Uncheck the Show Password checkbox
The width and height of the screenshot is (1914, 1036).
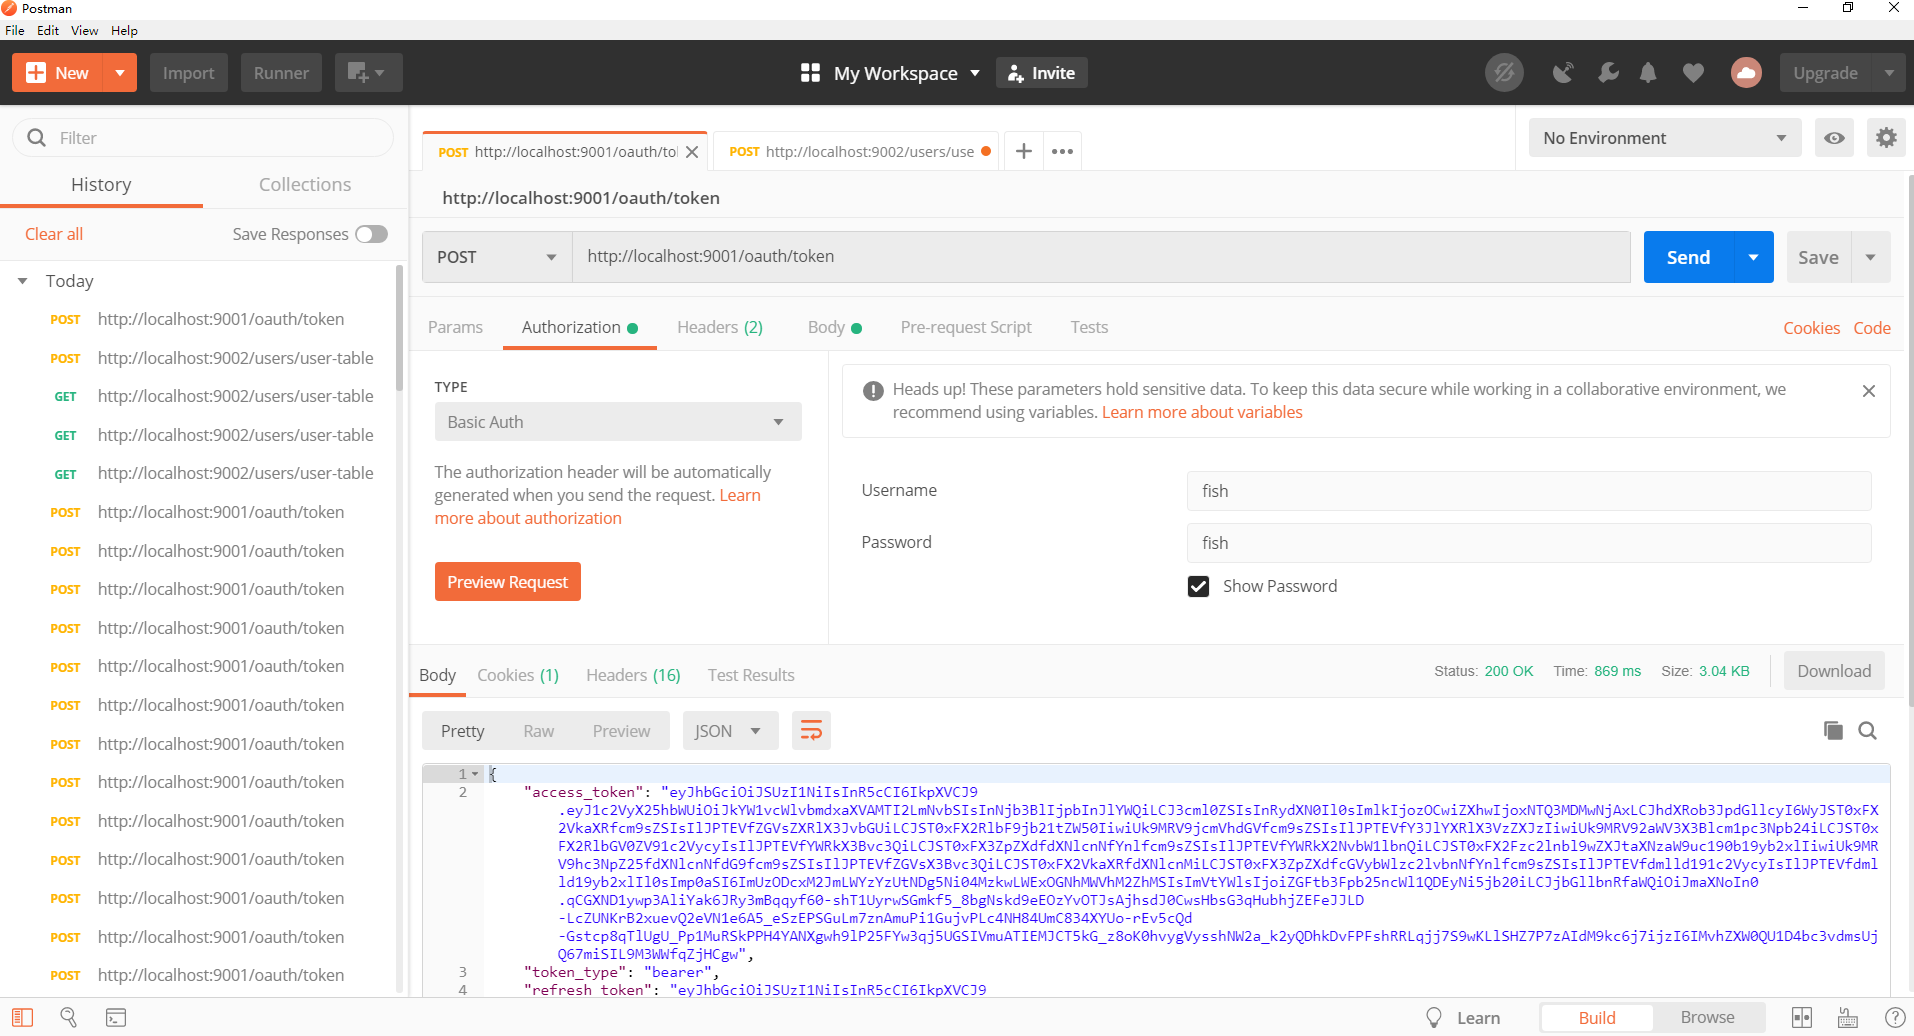click(1198, 586)
